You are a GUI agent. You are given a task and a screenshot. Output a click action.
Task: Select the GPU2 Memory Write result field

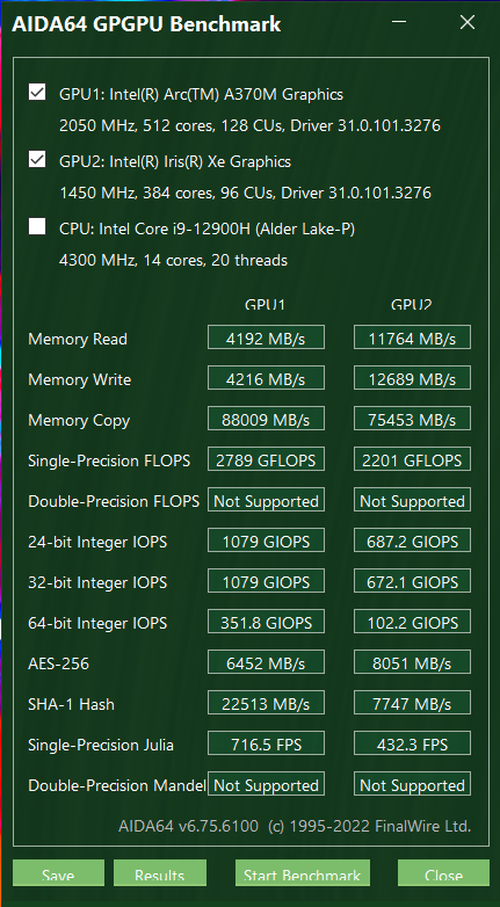click(x=412, y=378)
